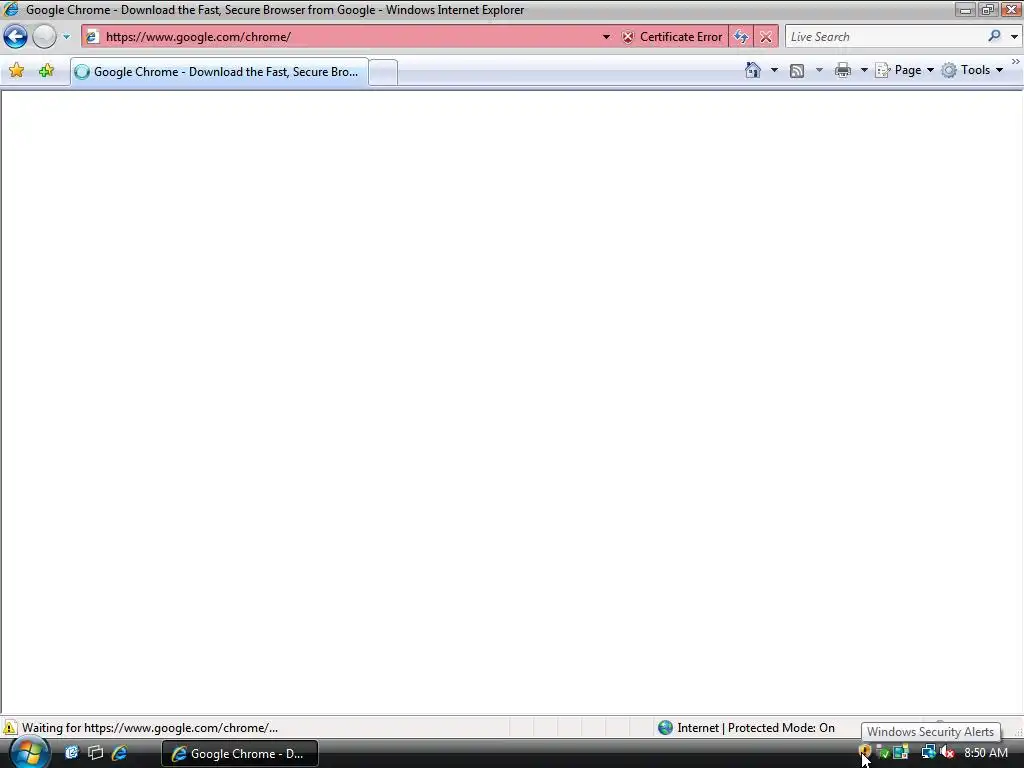Click the page icon in the address bar
This screenshot has height=768, width=1024.
pos(93,37)
